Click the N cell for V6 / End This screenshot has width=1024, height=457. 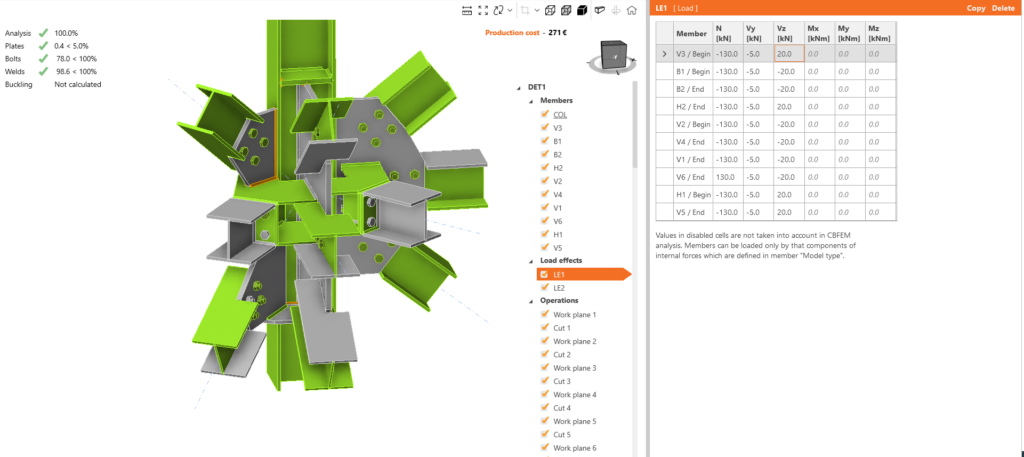pos(727,177)
